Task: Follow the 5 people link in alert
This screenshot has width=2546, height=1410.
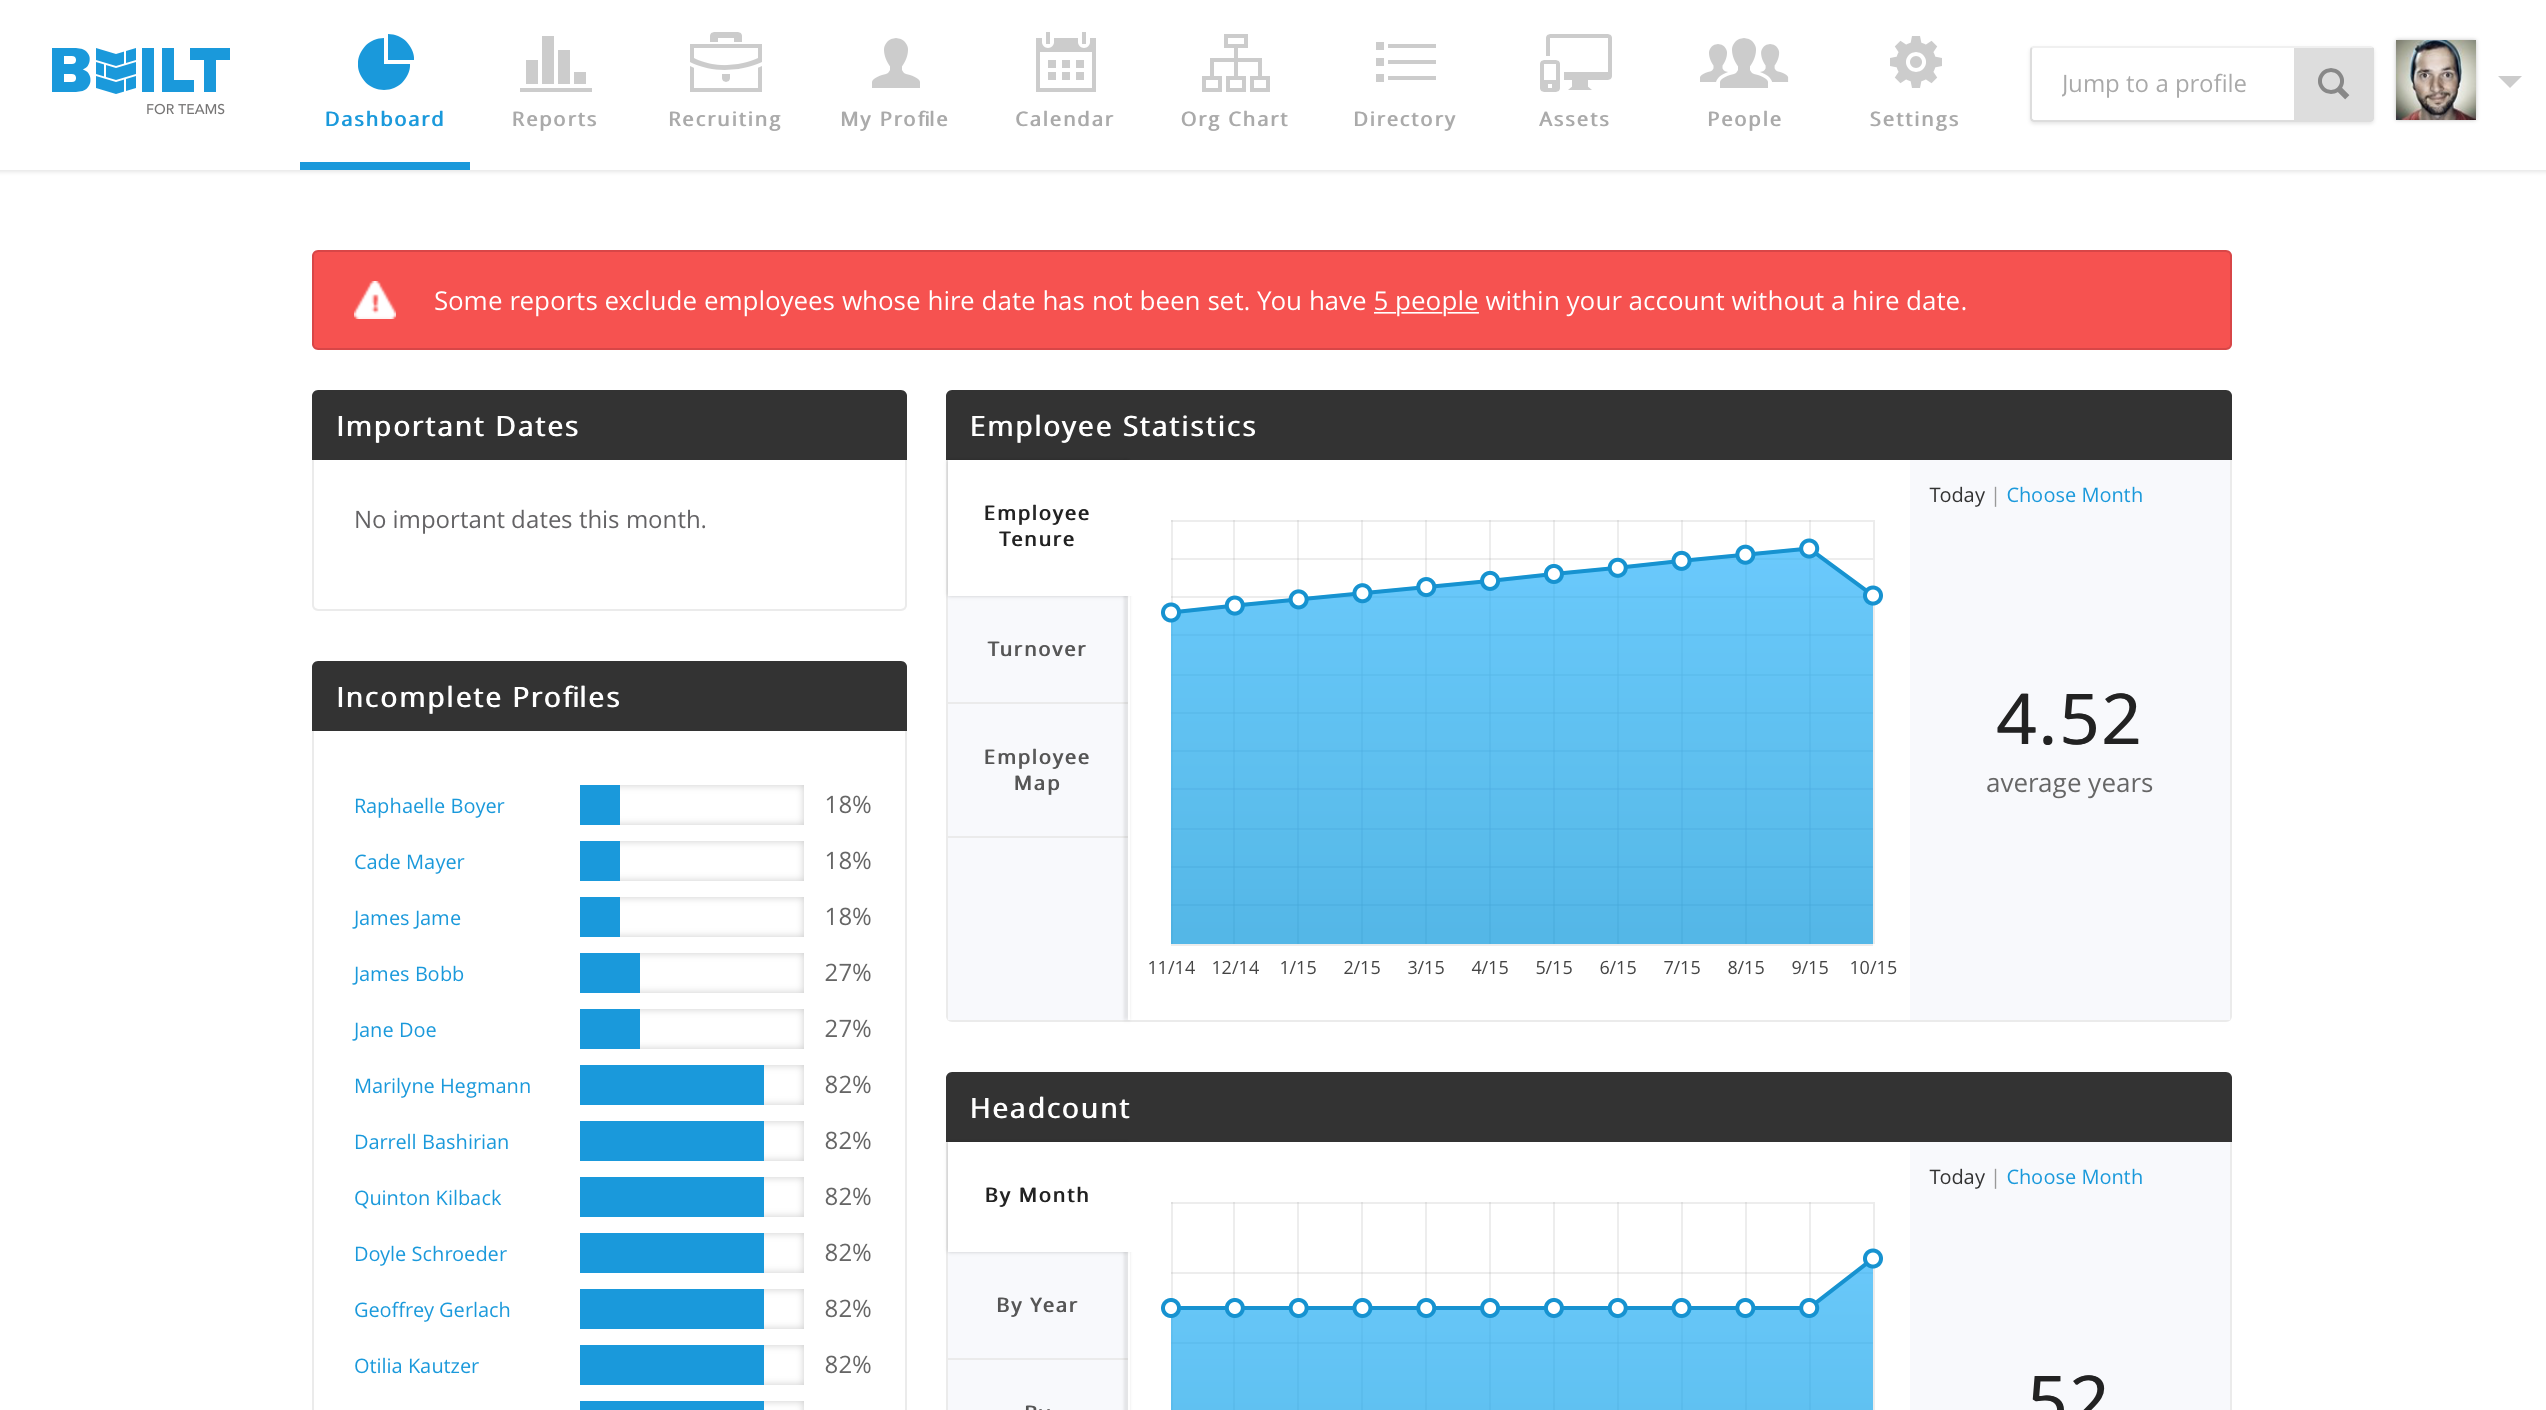Action: [x=1425, y=301]
